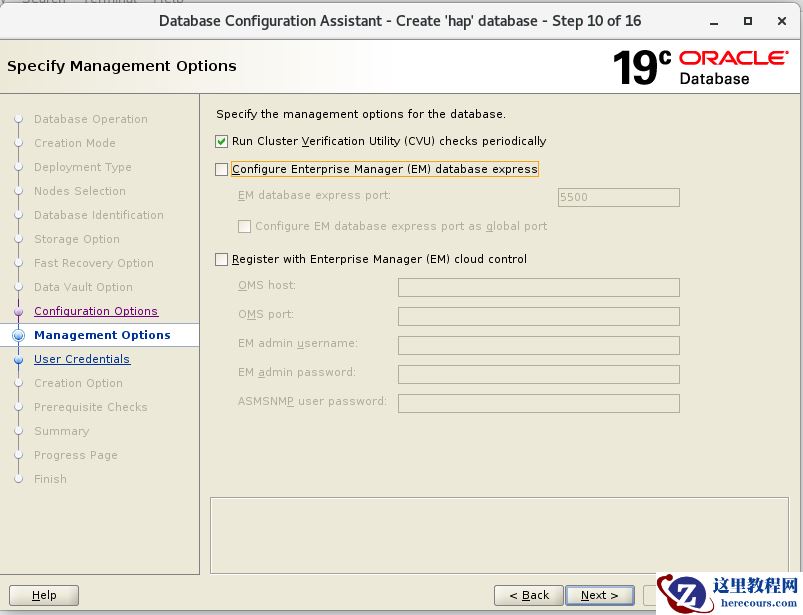Click Data Vault Option step label
This screenshot has height=615, width=803.
click(83, 287)
